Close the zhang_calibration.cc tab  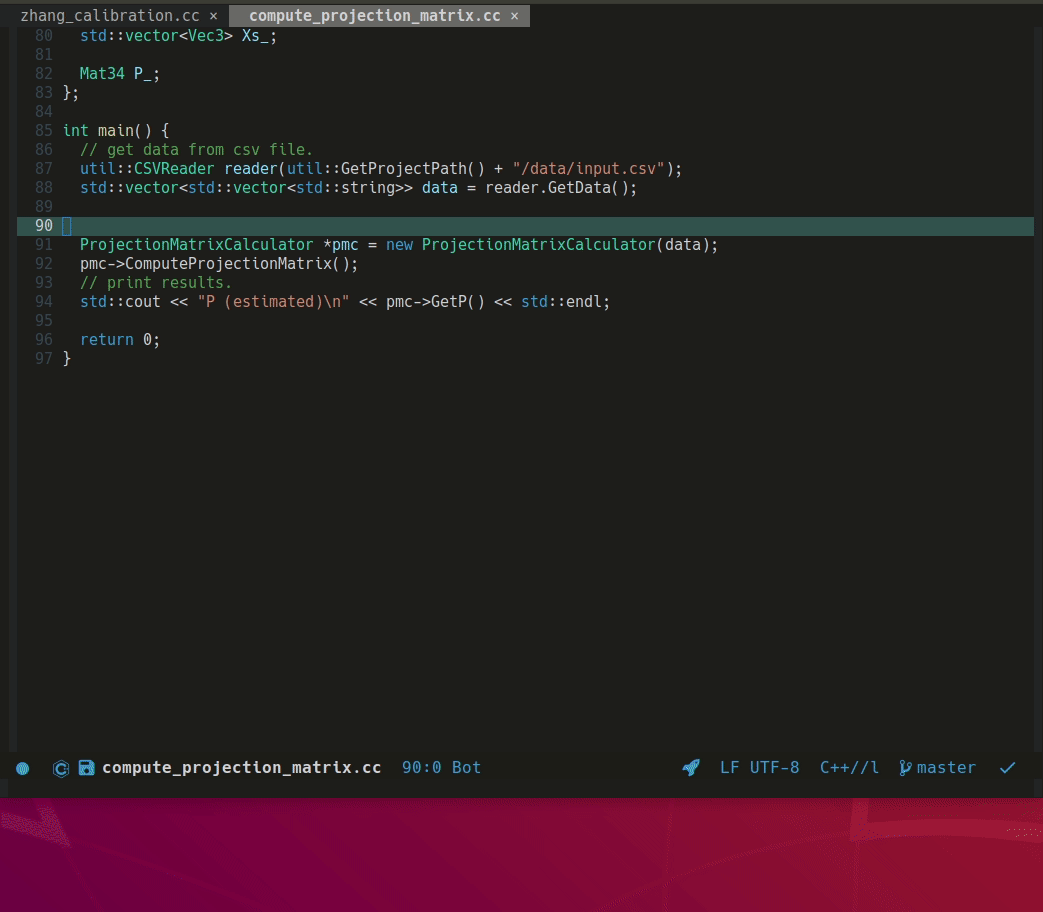(214, 16)
